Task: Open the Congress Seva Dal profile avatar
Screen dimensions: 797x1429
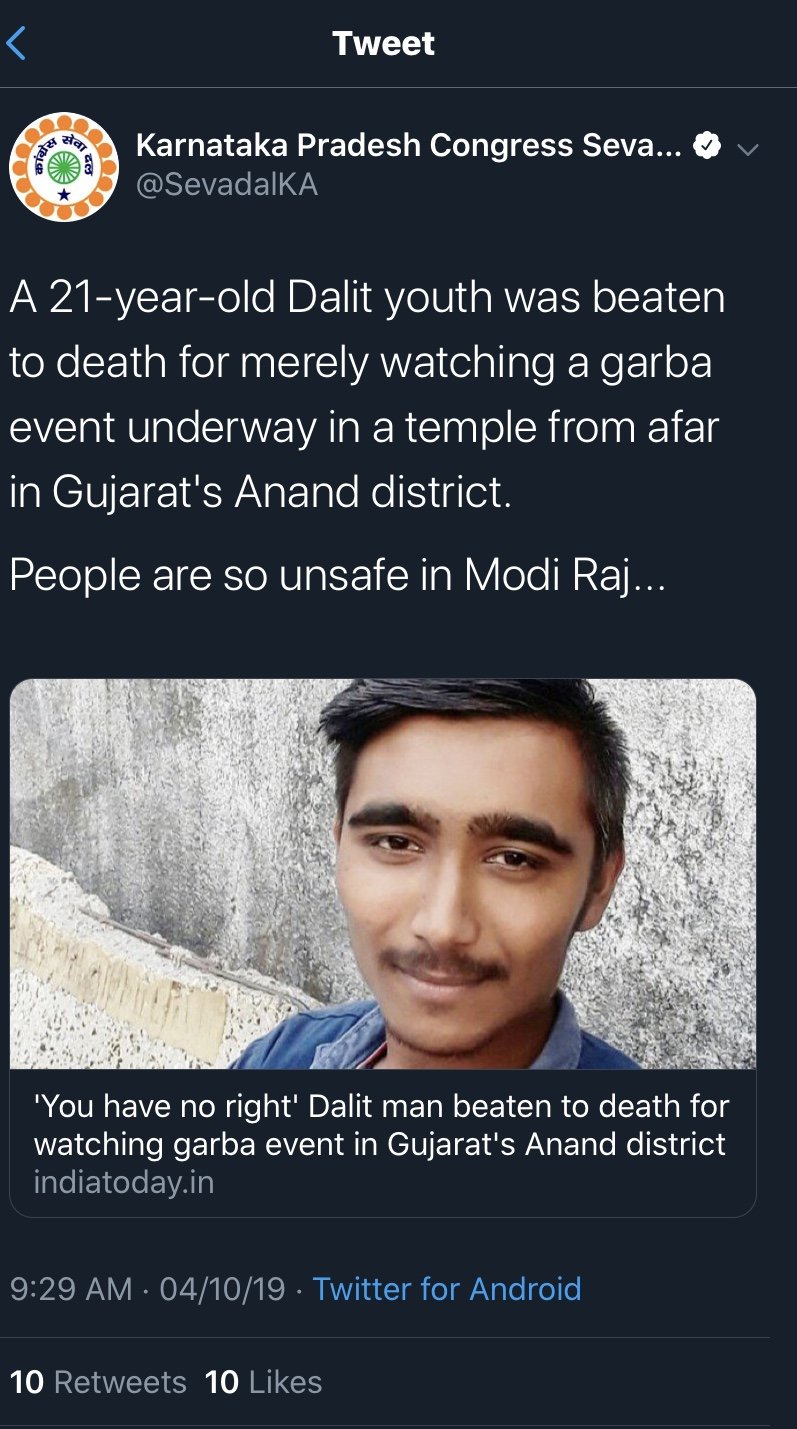Action: coord(63,167)
